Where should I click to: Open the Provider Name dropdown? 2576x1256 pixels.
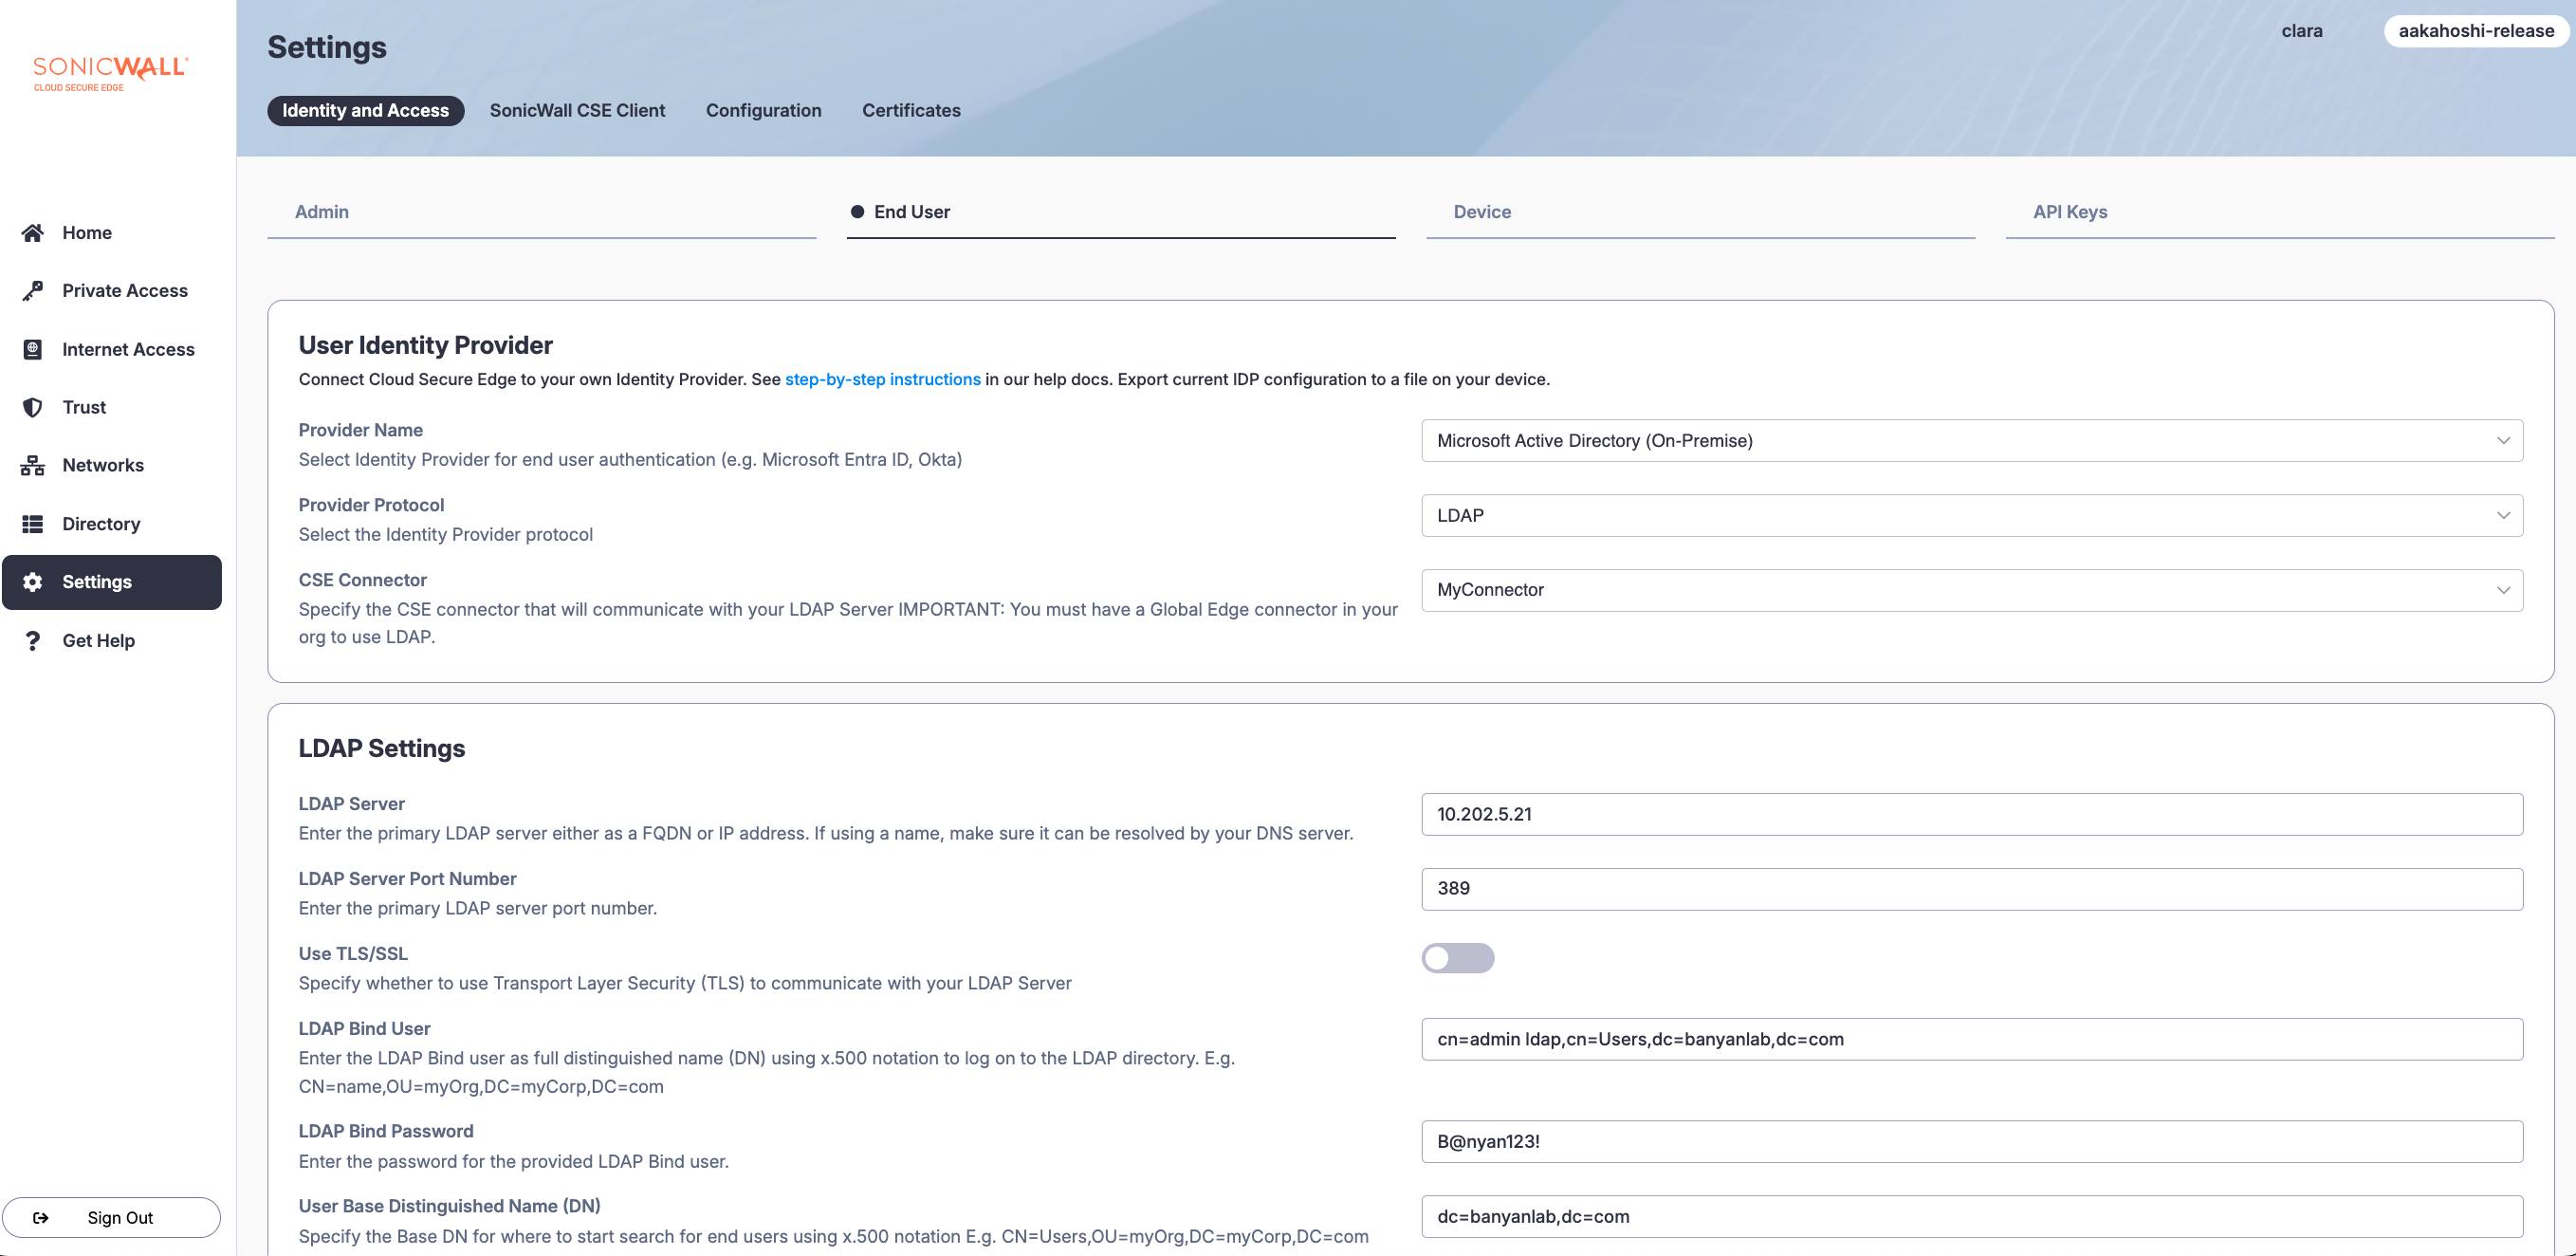(x=1971, y=441)
